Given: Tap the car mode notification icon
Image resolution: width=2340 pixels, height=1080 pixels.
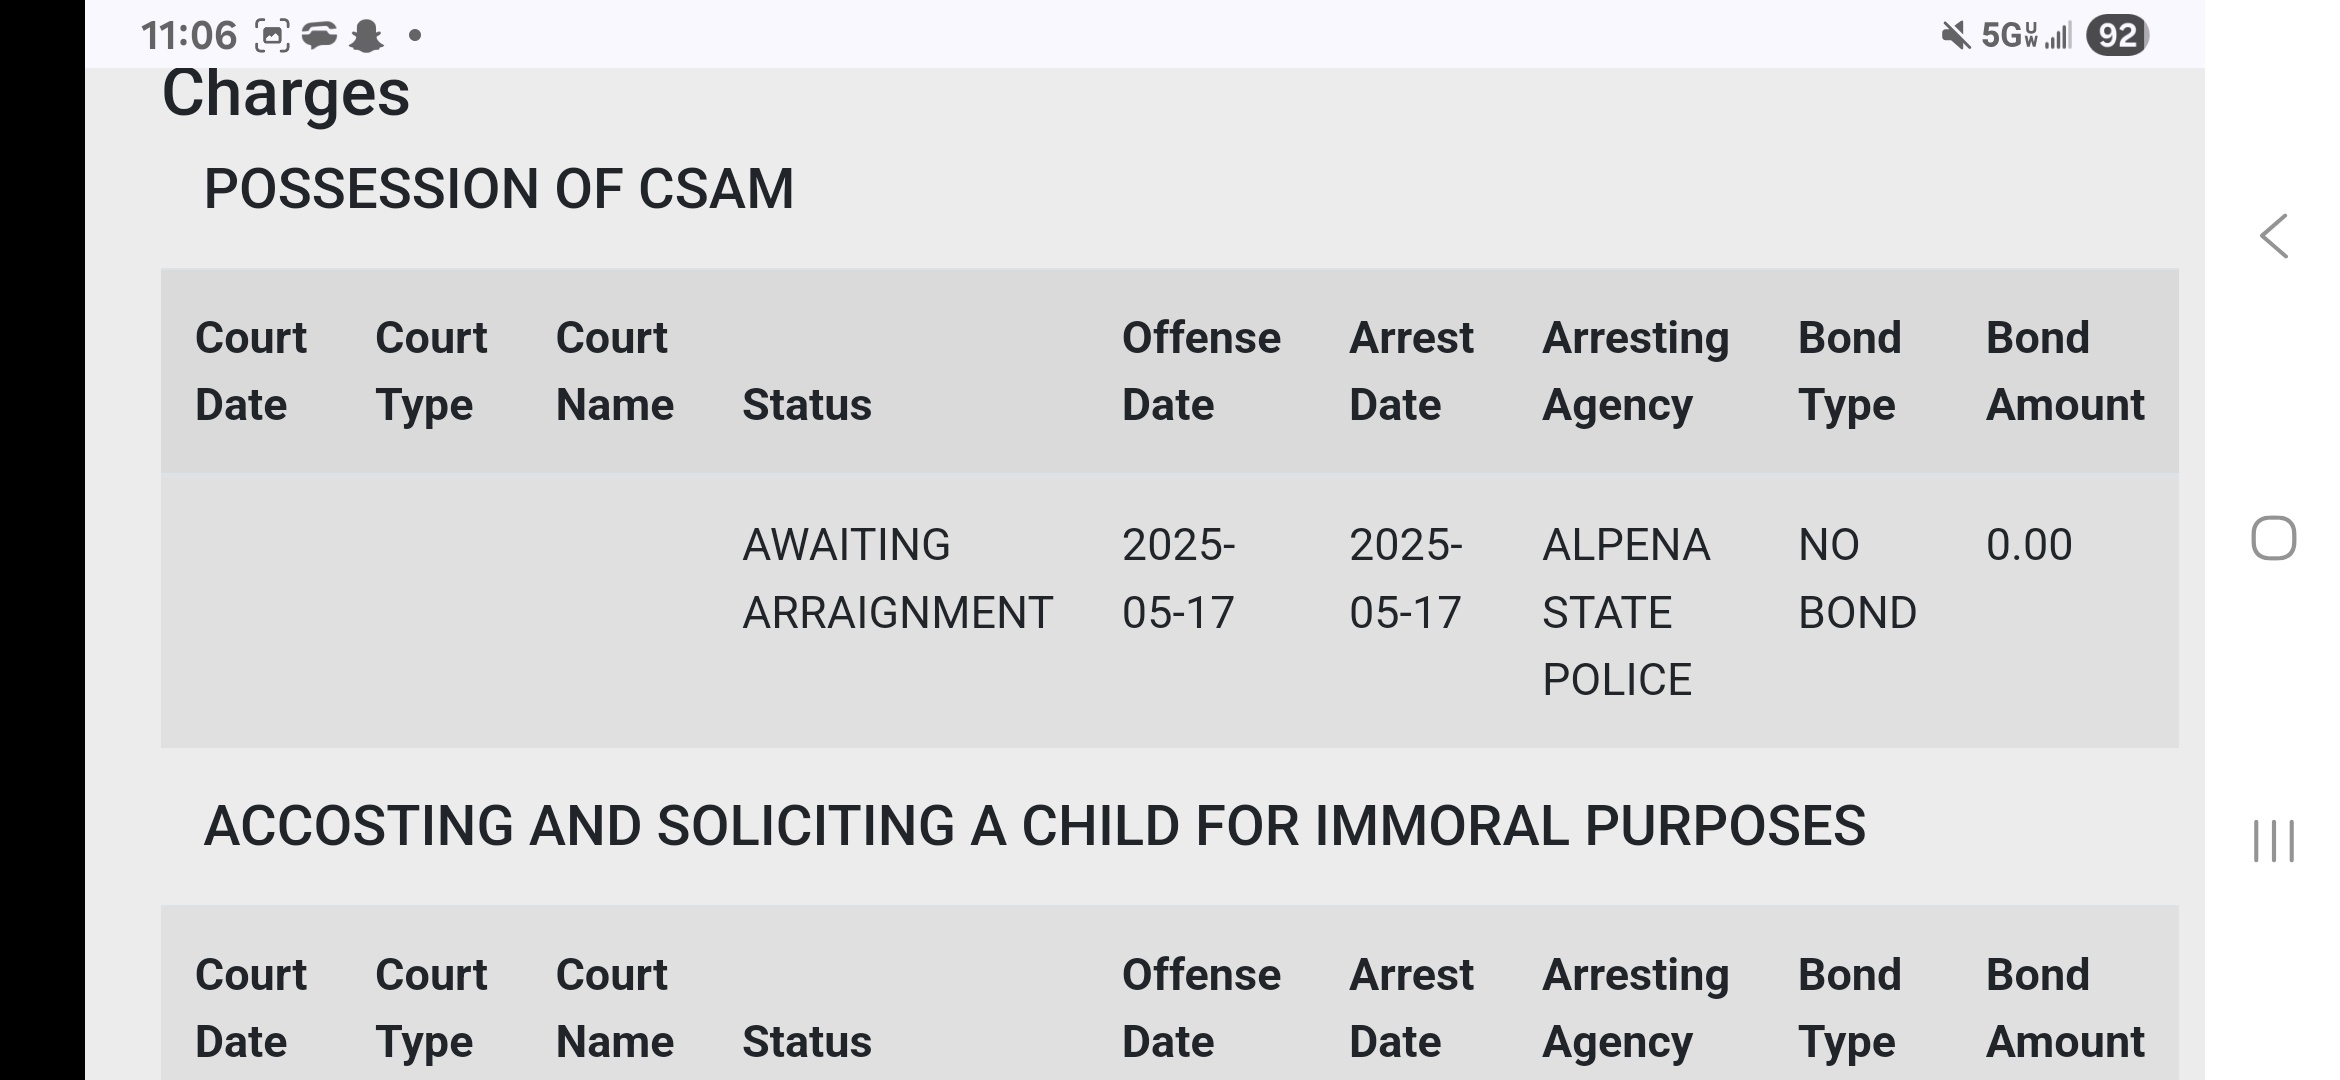Looking at the screenshot, I should coord(319,36).
